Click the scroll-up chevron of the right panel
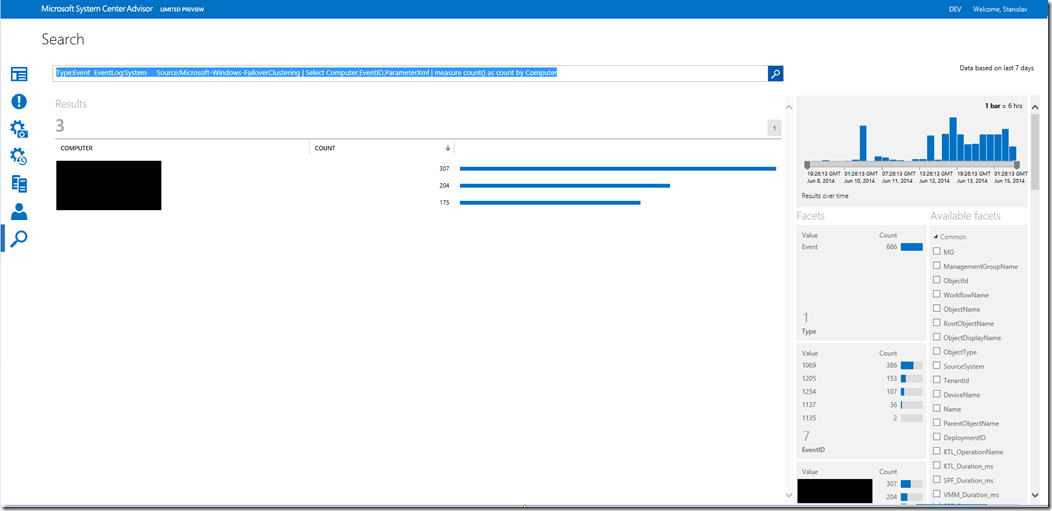Screen dimensions: 1052x511 tap(1035, 102)
